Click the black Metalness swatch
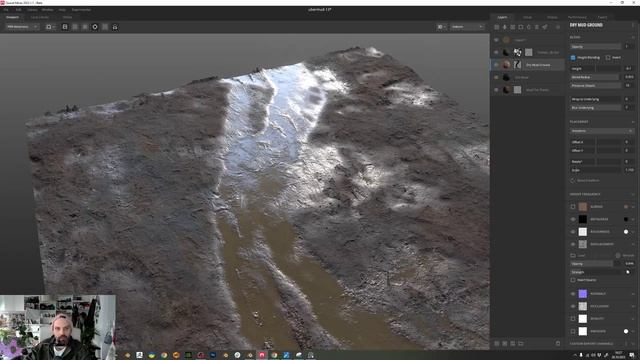 [582, 219]
